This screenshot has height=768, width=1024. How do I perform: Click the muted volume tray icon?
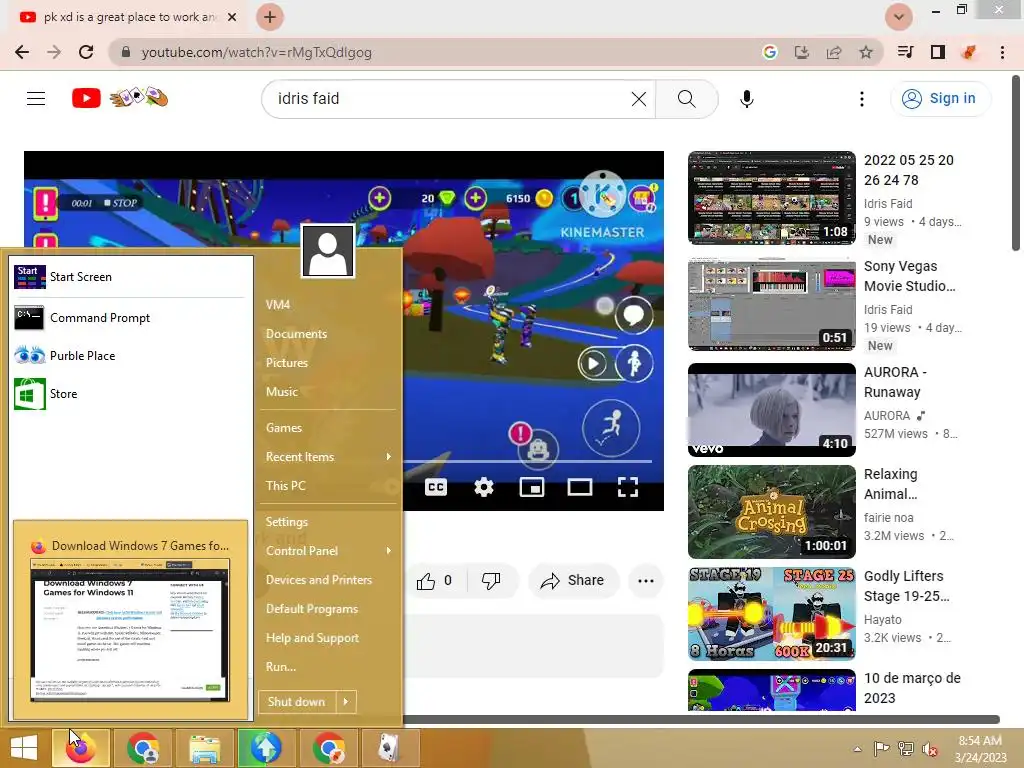click(930, 749)
